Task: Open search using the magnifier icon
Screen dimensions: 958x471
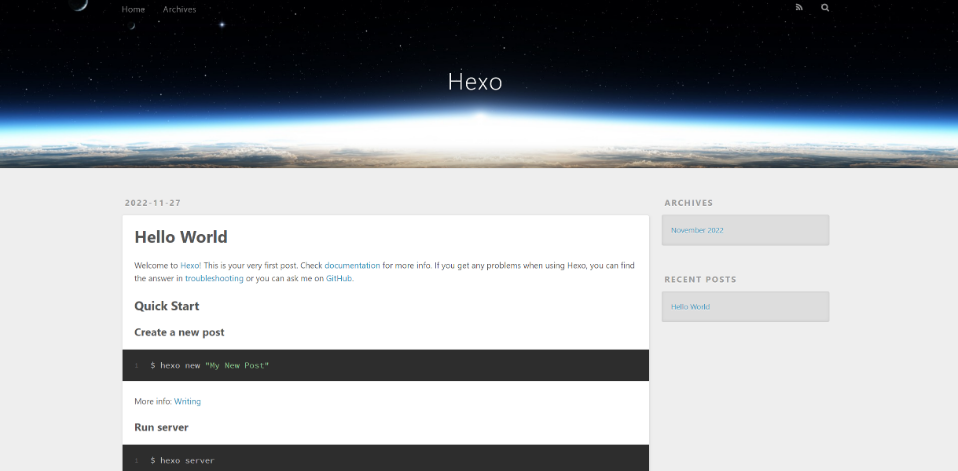Action: coord(825,8)
